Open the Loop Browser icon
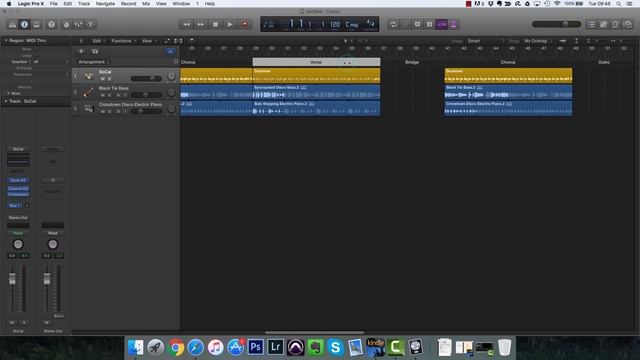The image size is (640, 360). point(616,24)
